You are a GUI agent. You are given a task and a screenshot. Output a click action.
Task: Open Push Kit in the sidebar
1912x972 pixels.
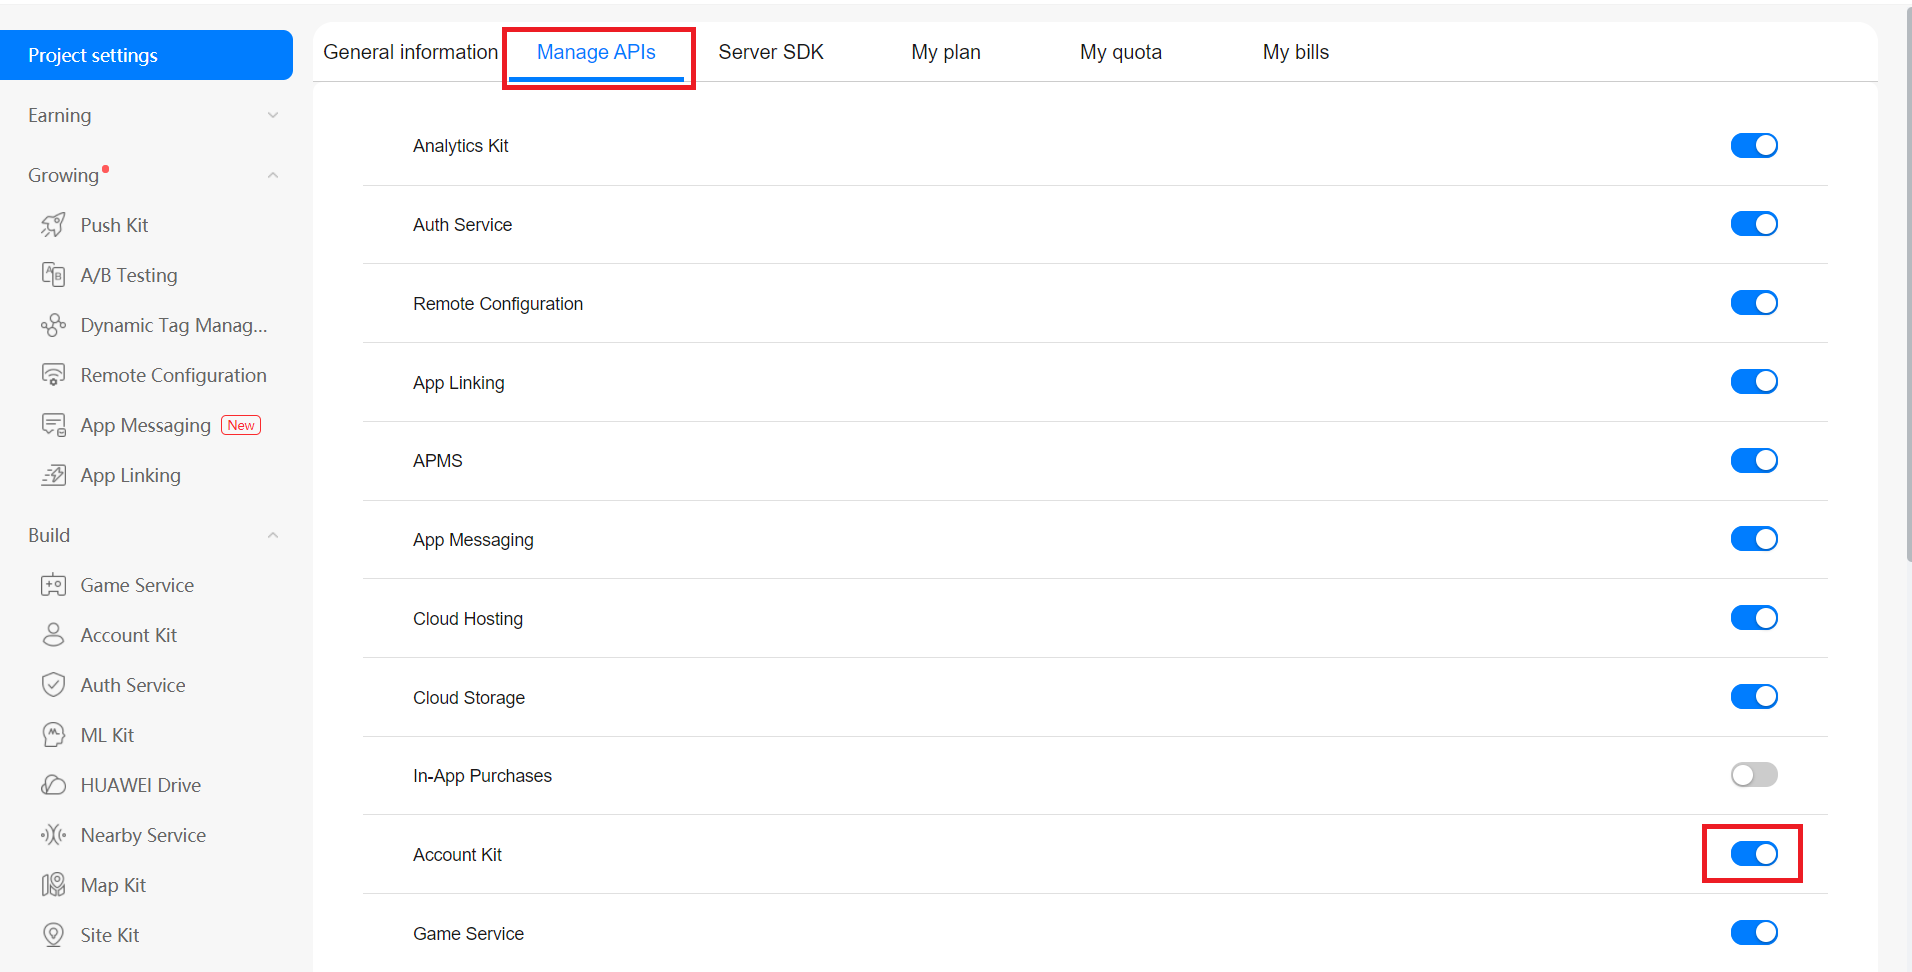click(114, 225)
